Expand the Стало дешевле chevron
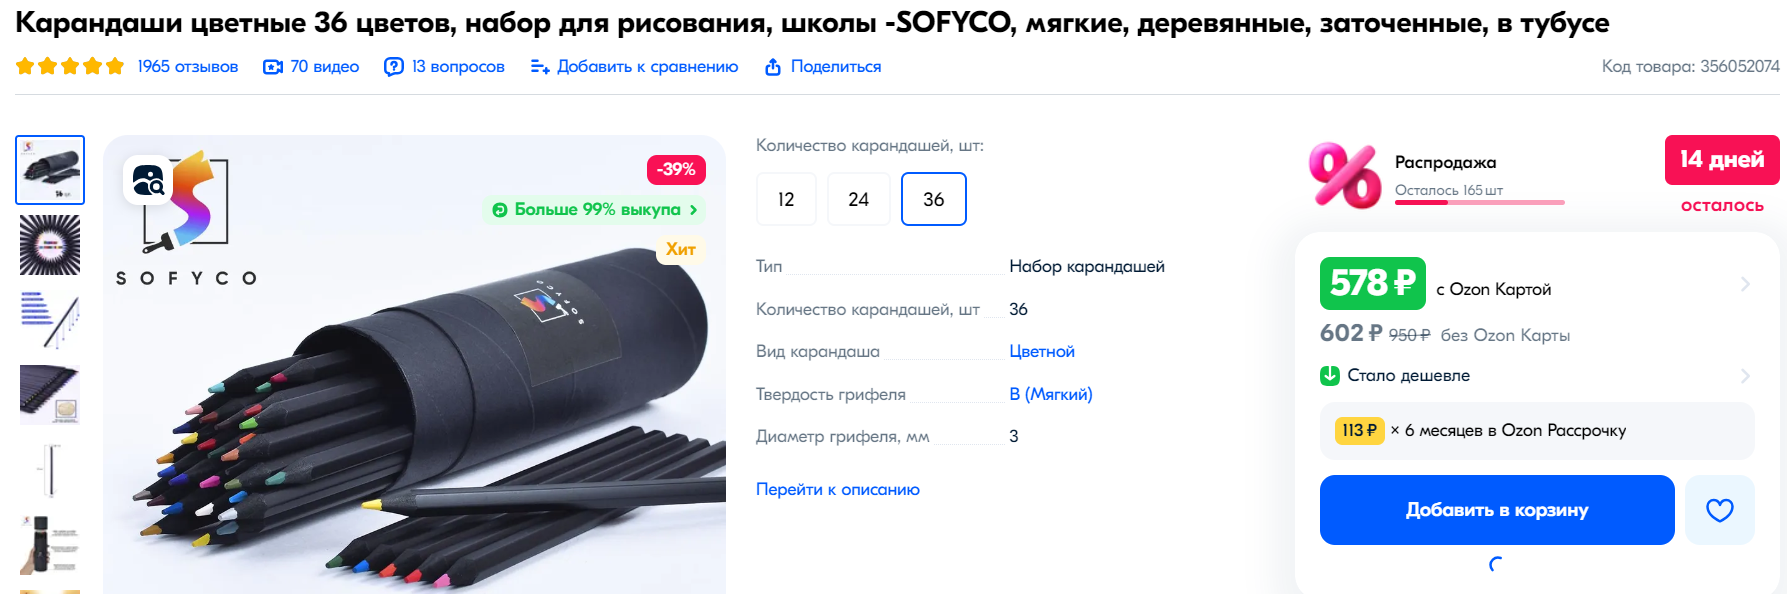Screen dimensions: 1787x594 tap(1745, 376)
